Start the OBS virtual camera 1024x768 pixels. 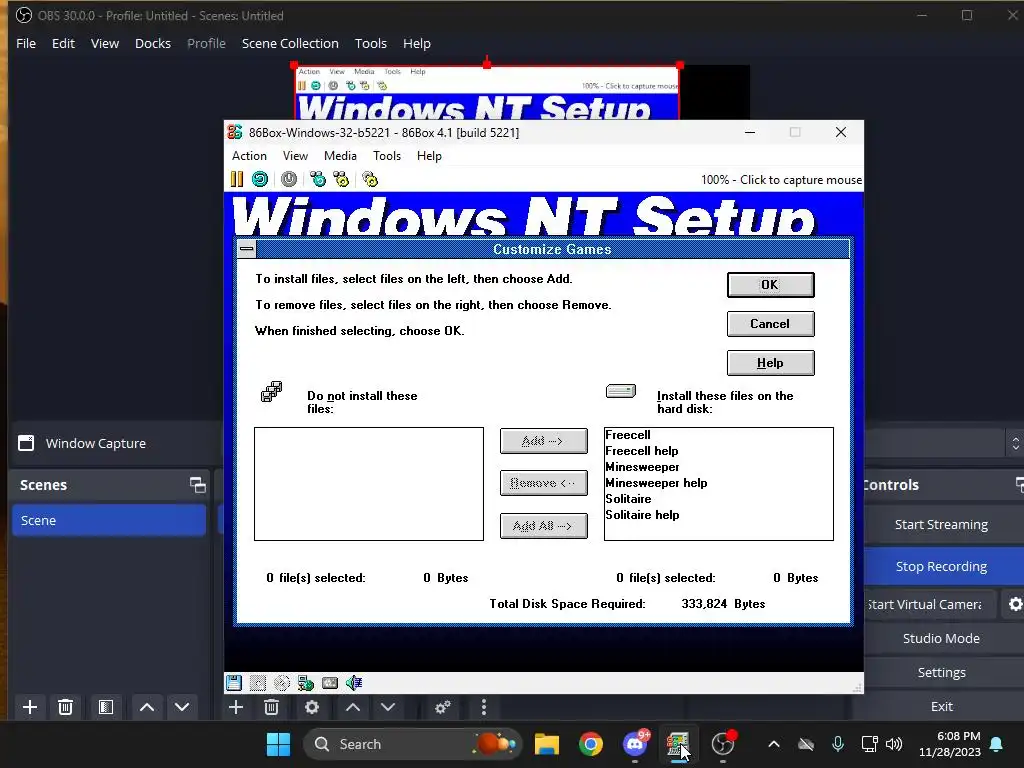[928, 604]
